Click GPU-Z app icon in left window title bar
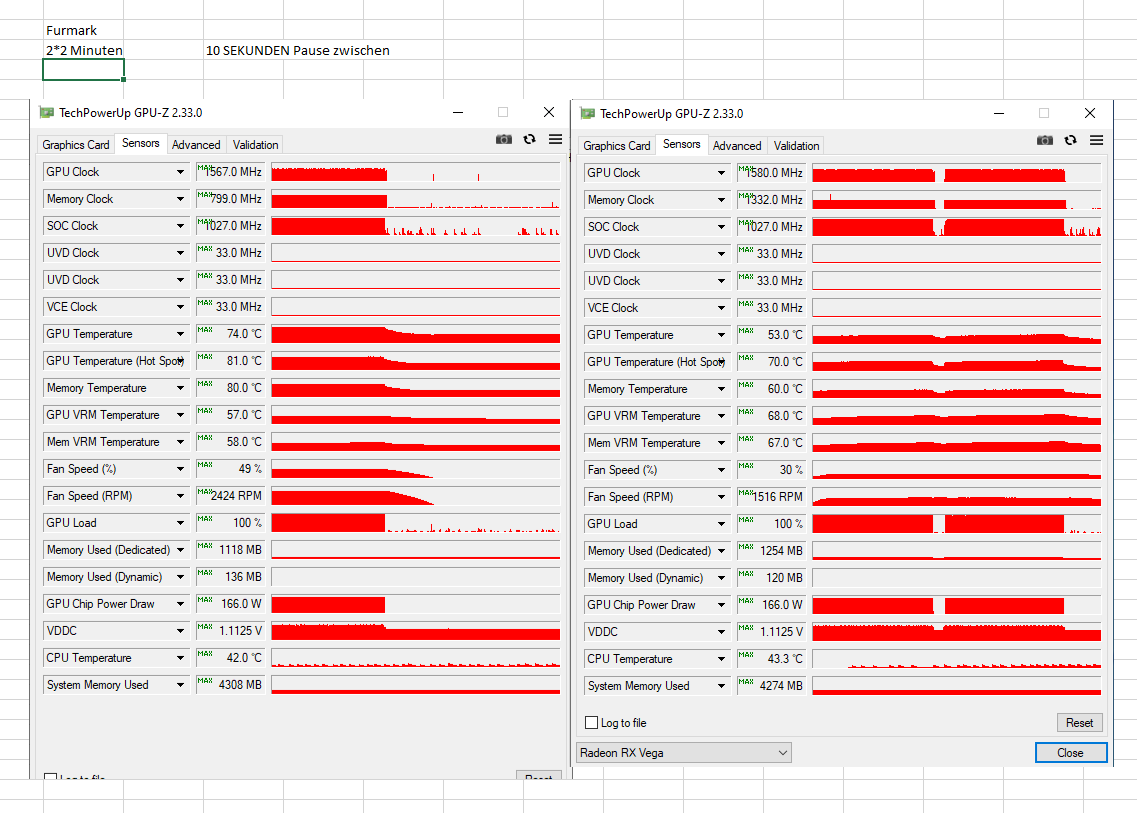The height and width of the screenshot is (813, 1137). click(47, 112)
